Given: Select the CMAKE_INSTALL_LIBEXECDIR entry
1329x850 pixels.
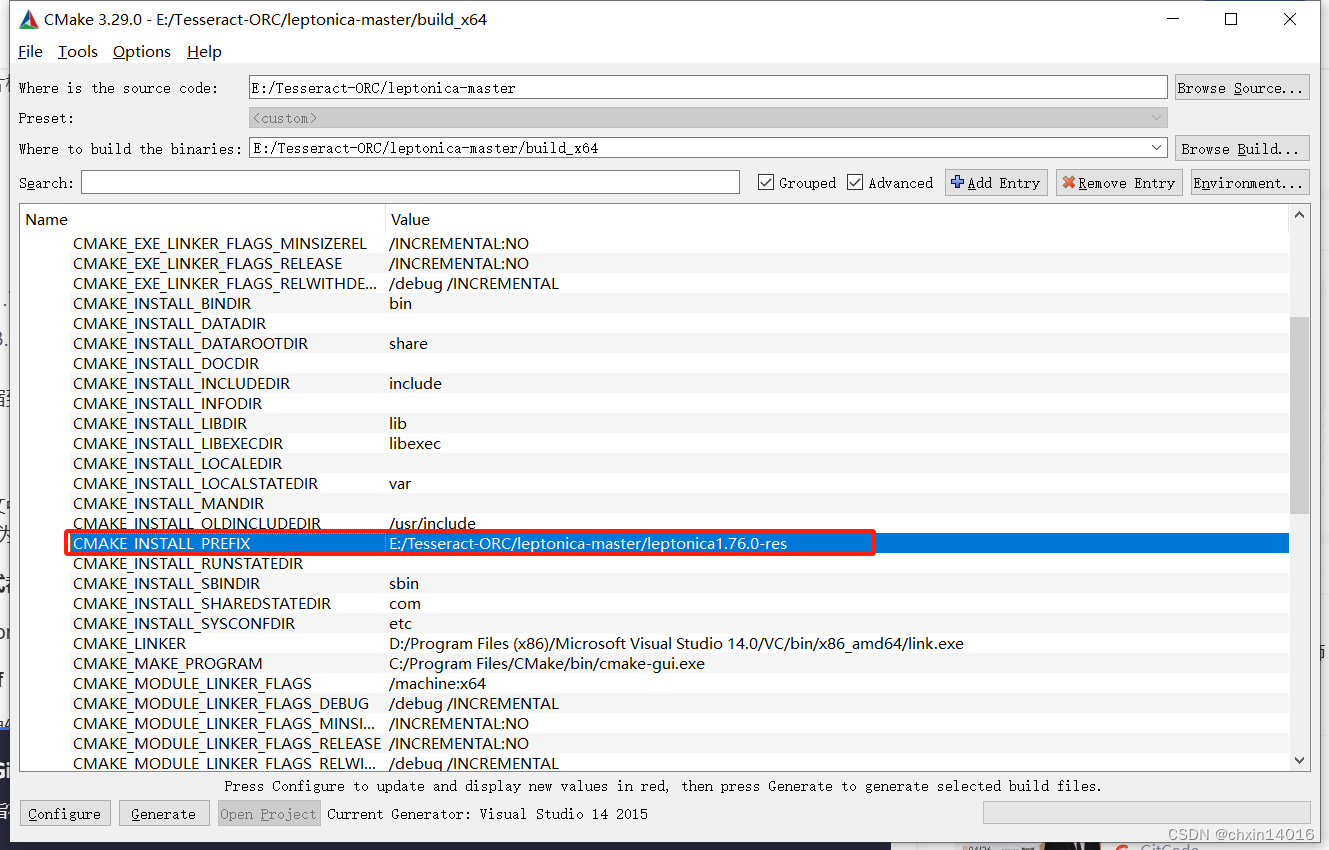Looking at the screenshot, I should point(178,443).
